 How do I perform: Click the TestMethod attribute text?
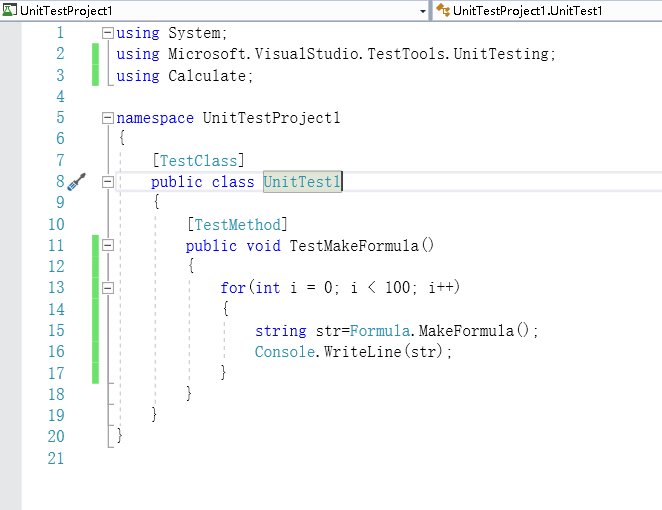237,225
